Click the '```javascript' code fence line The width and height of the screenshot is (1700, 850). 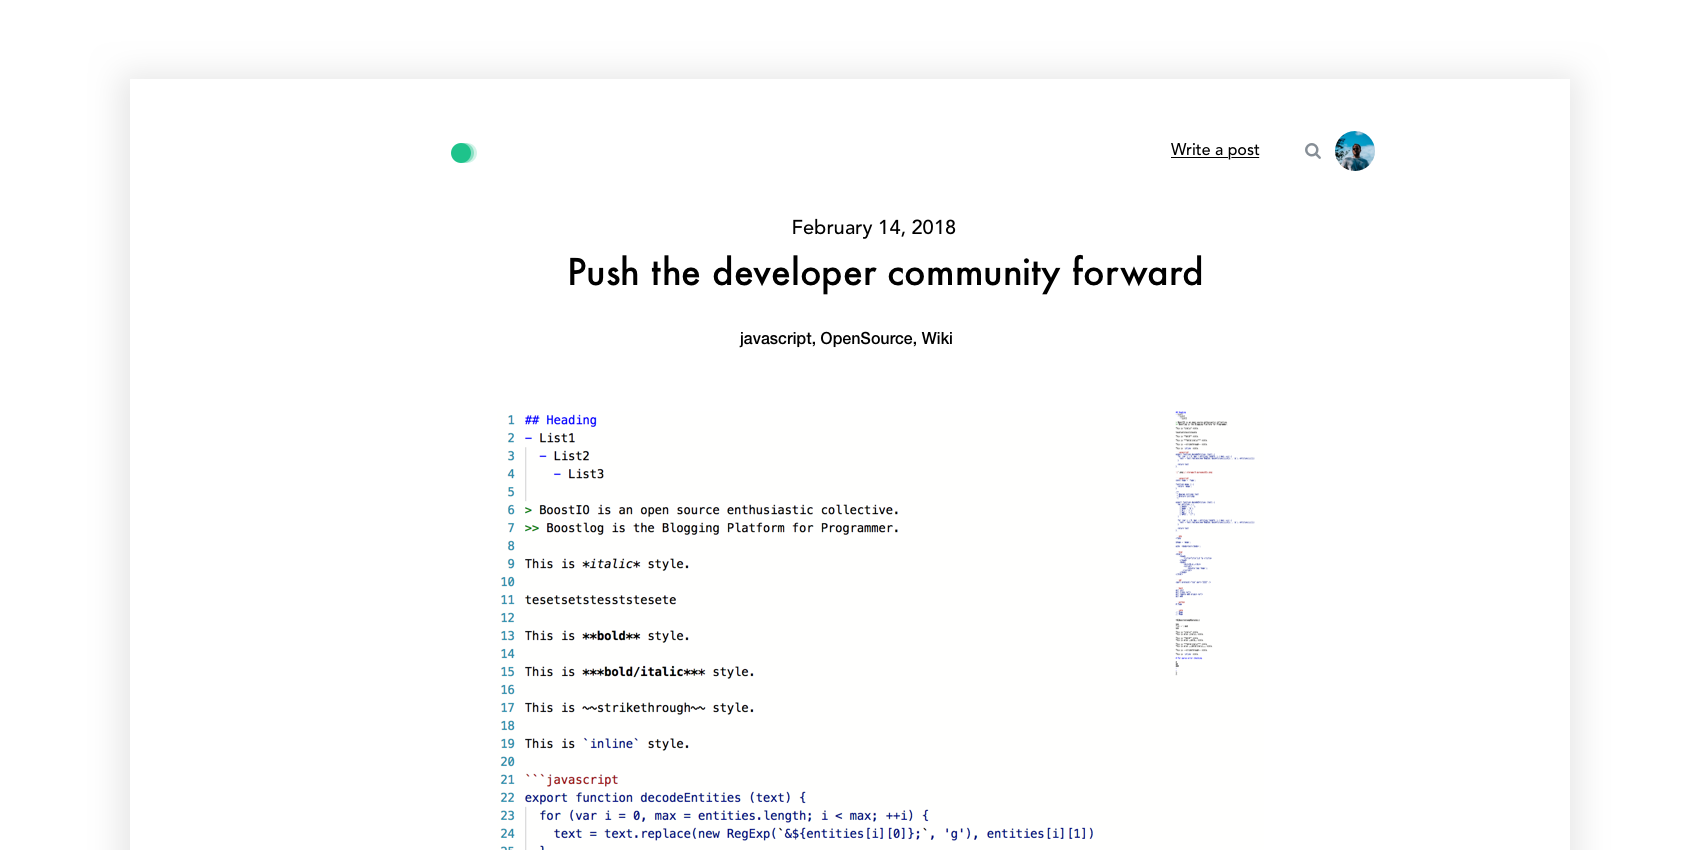pos(571,780)
